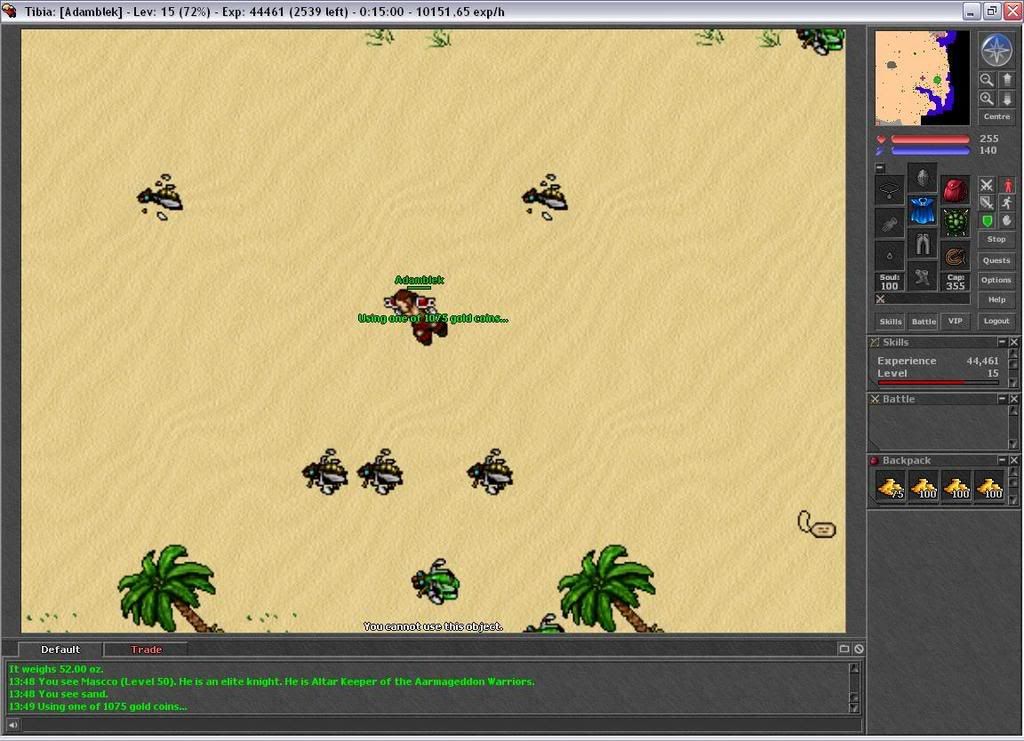Enable full attack fight mode
The height and width of the screenshot is (741, 1024).
click(987, 185)
